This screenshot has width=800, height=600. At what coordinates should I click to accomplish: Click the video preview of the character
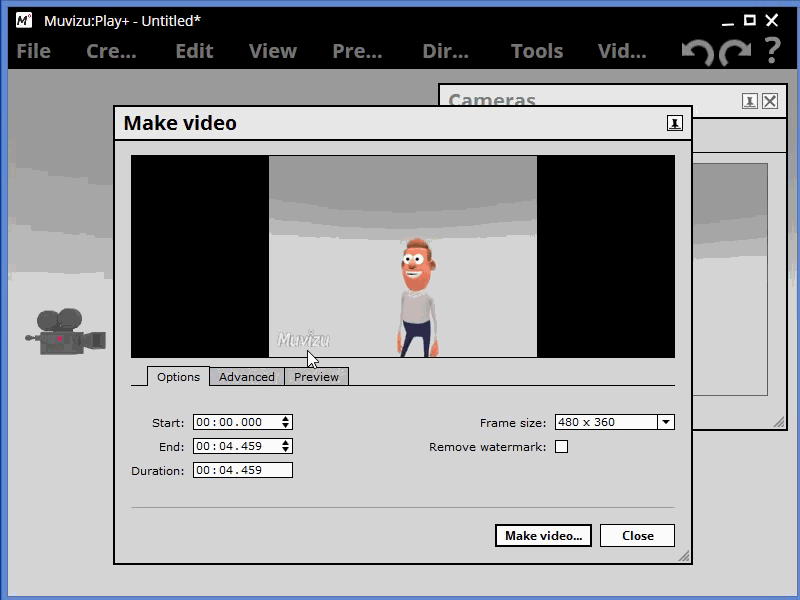(403, 256)
